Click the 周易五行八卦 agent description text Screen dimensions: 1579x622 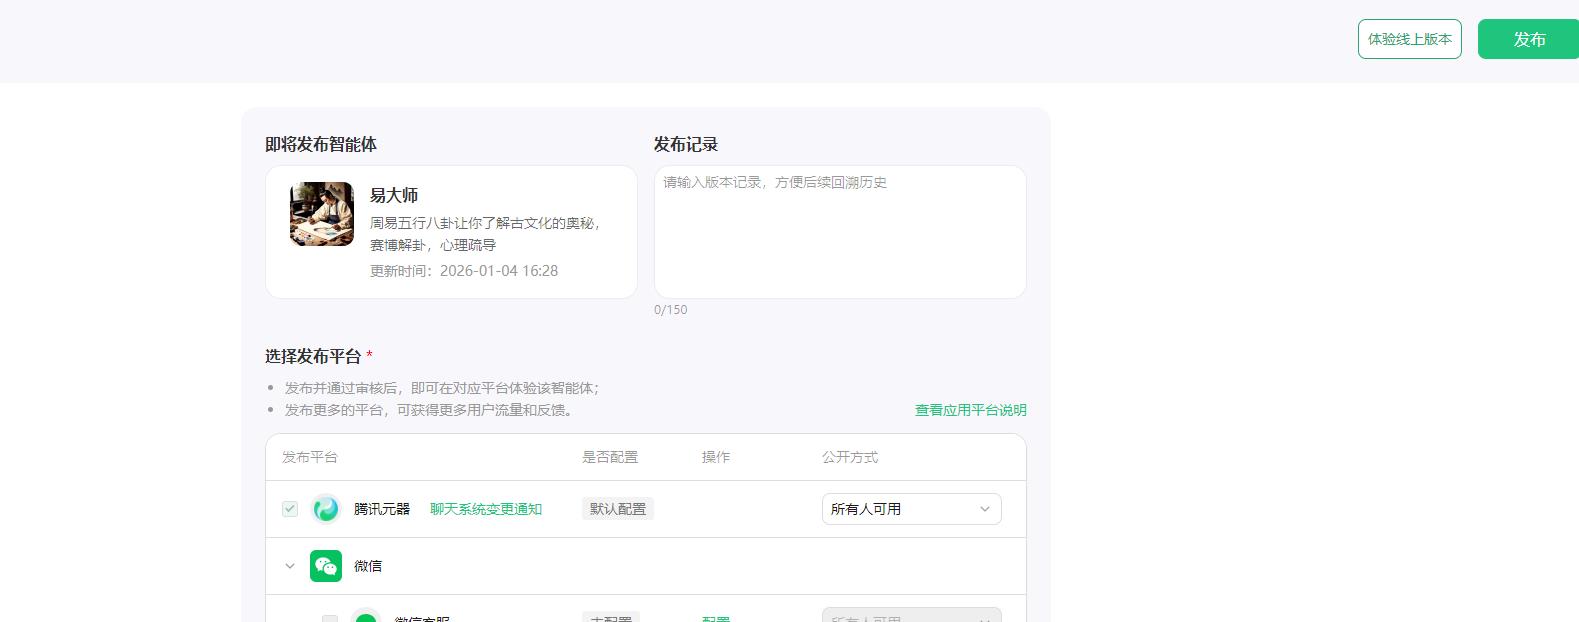click(484, 233)
